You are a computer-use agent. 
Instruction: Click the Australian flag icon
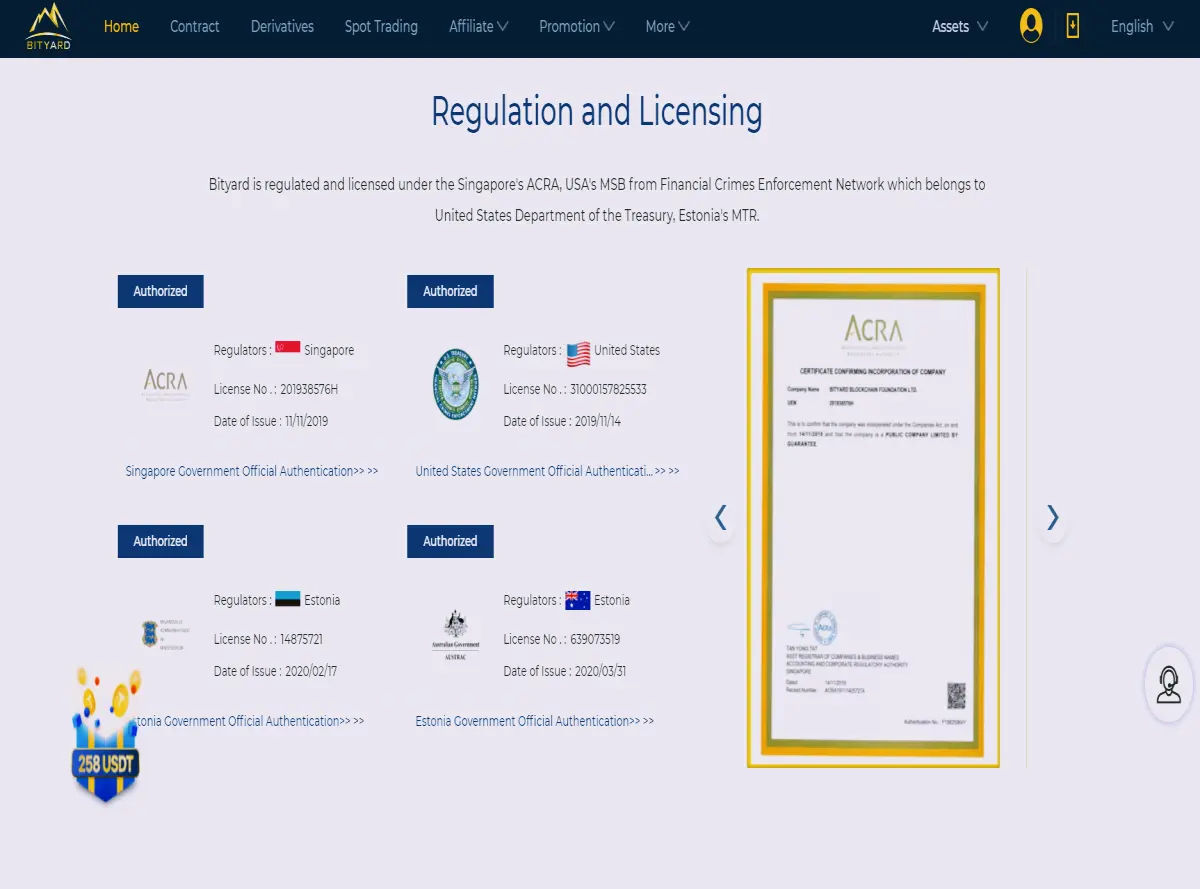click(x=578, y=599)
